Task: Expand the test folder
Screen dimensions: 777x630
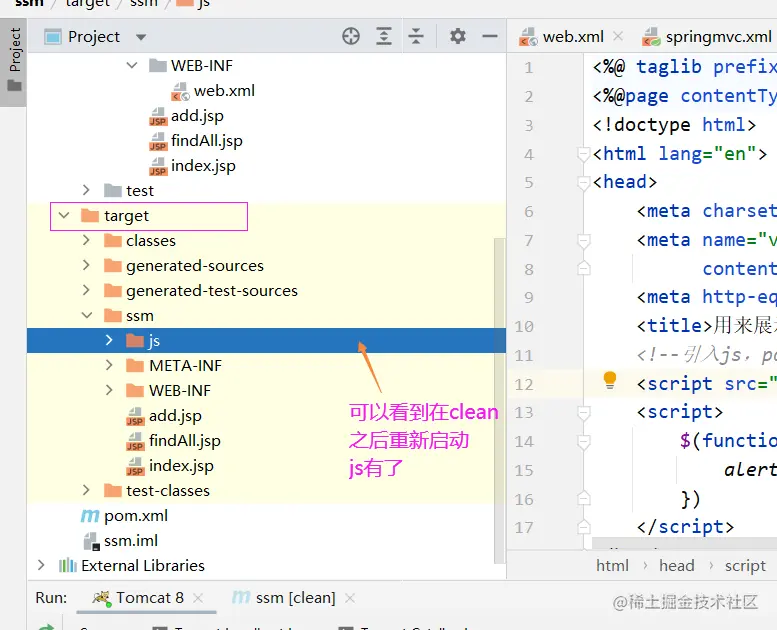Action: pyautogui.click(x=86, y=190)
